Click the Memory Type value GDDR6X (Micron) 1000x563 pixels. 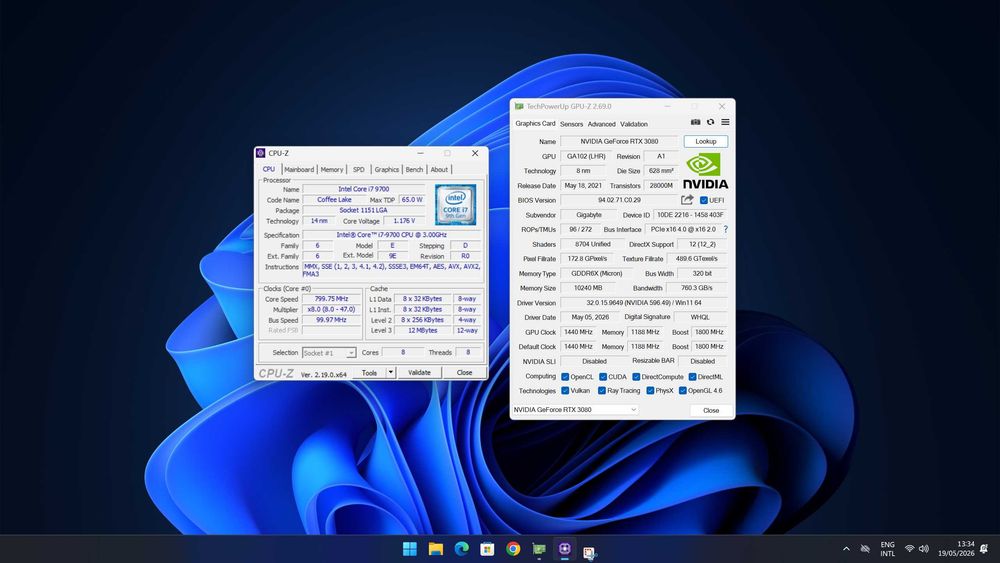597,274
